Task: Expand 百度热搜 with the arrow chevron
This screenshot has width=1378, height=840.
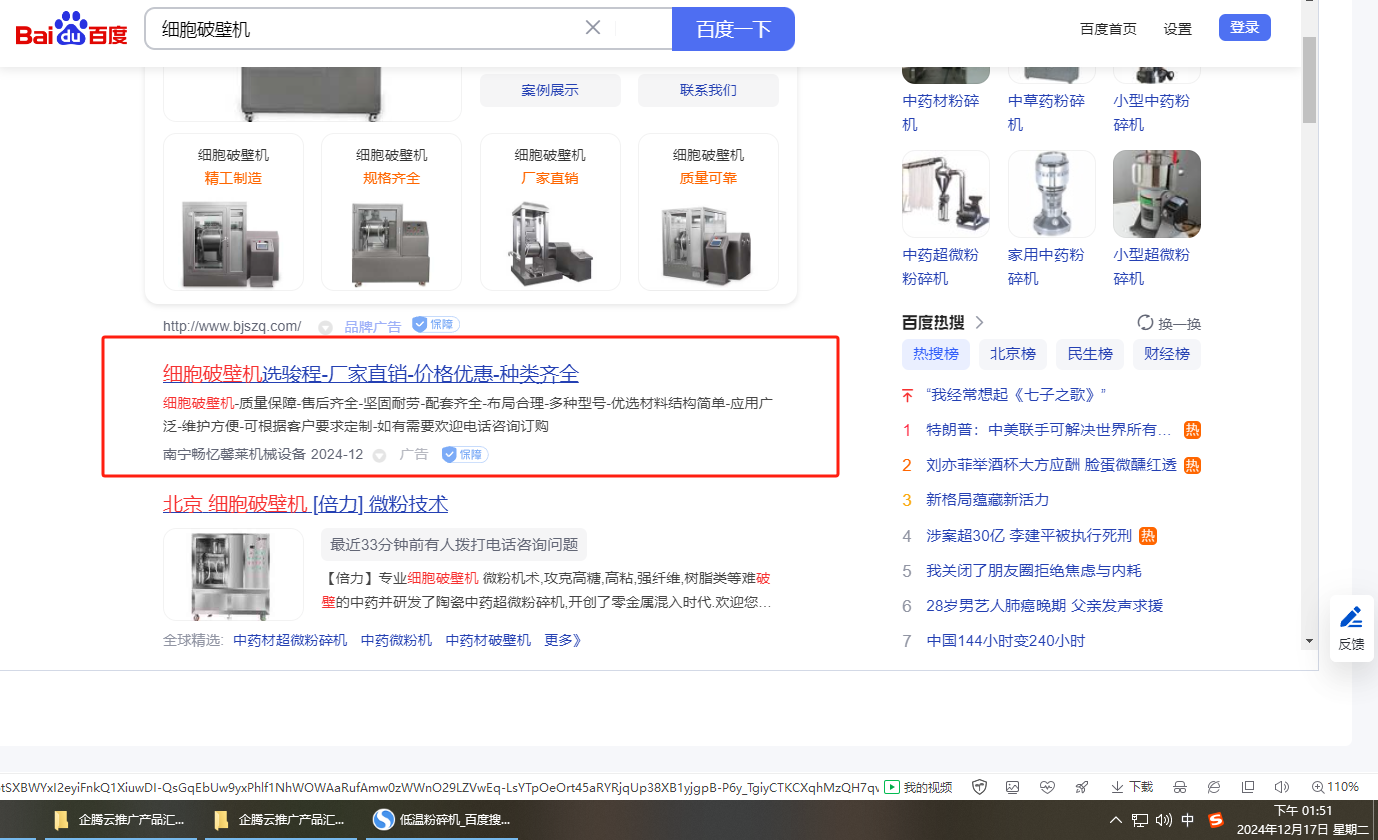Action: pos(980,322)
